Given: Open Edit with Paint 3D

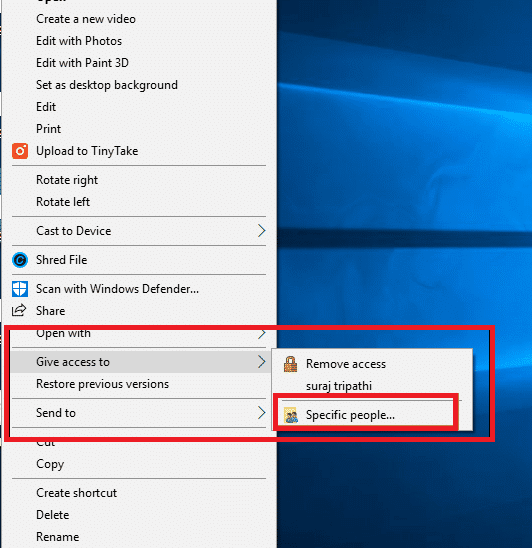Looking at the screenshot, I should click(x=82, y=63).
